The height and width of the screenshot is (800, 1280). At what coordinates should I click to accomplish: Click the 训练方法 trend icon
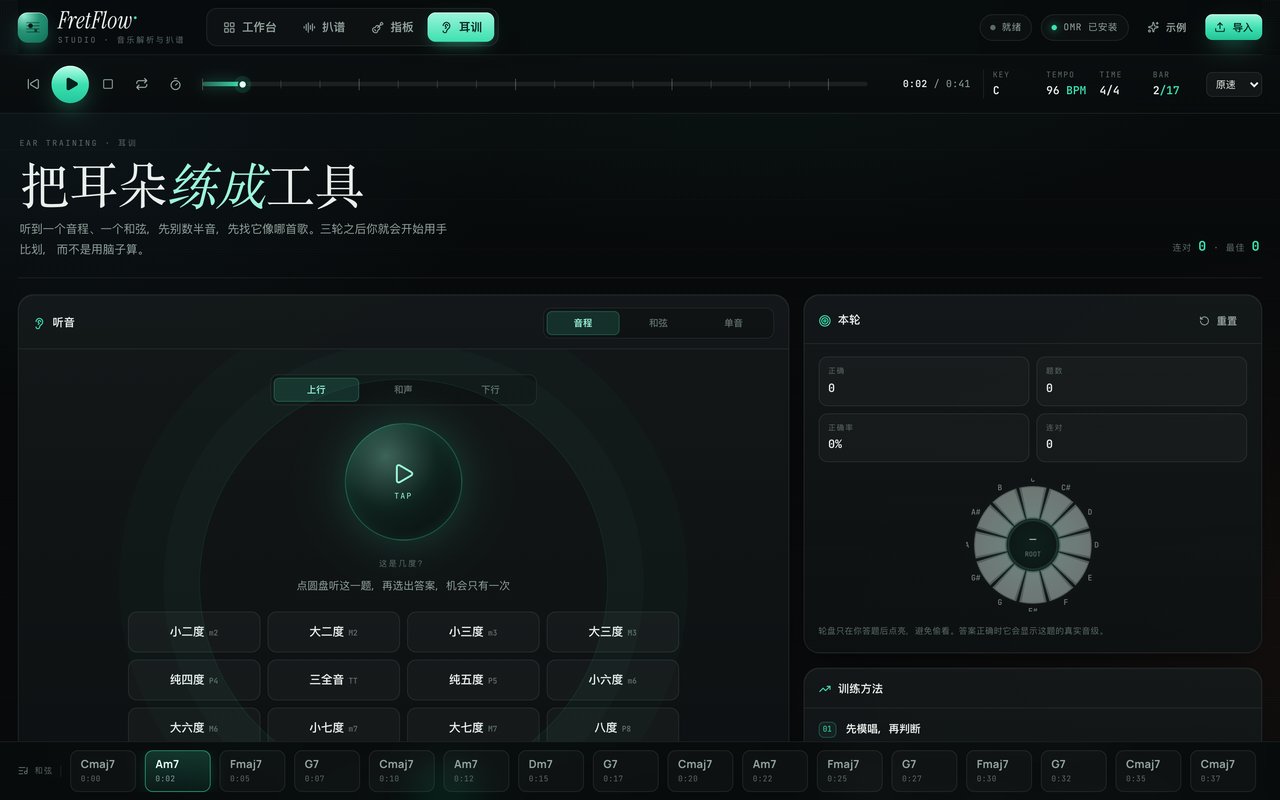coord(825,689)
